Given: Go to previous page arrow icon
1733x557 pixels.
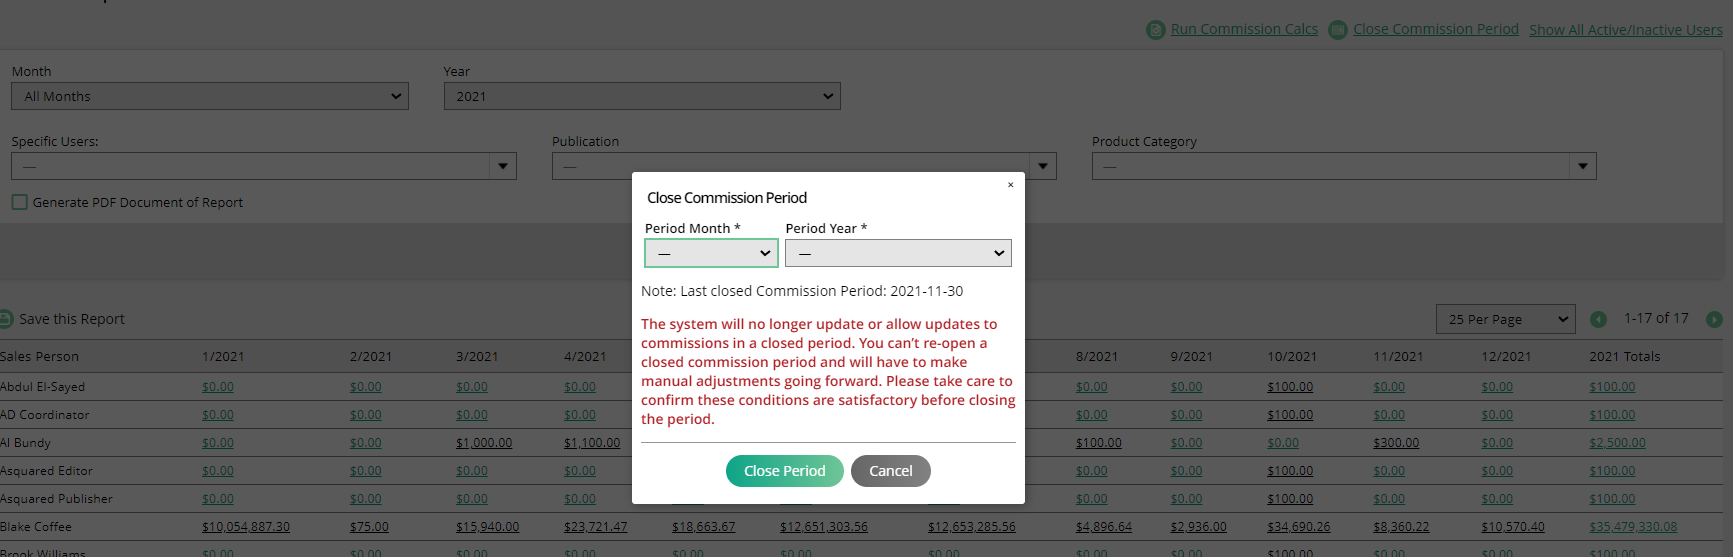Looking at the screenshot, I should [1598, 319].
